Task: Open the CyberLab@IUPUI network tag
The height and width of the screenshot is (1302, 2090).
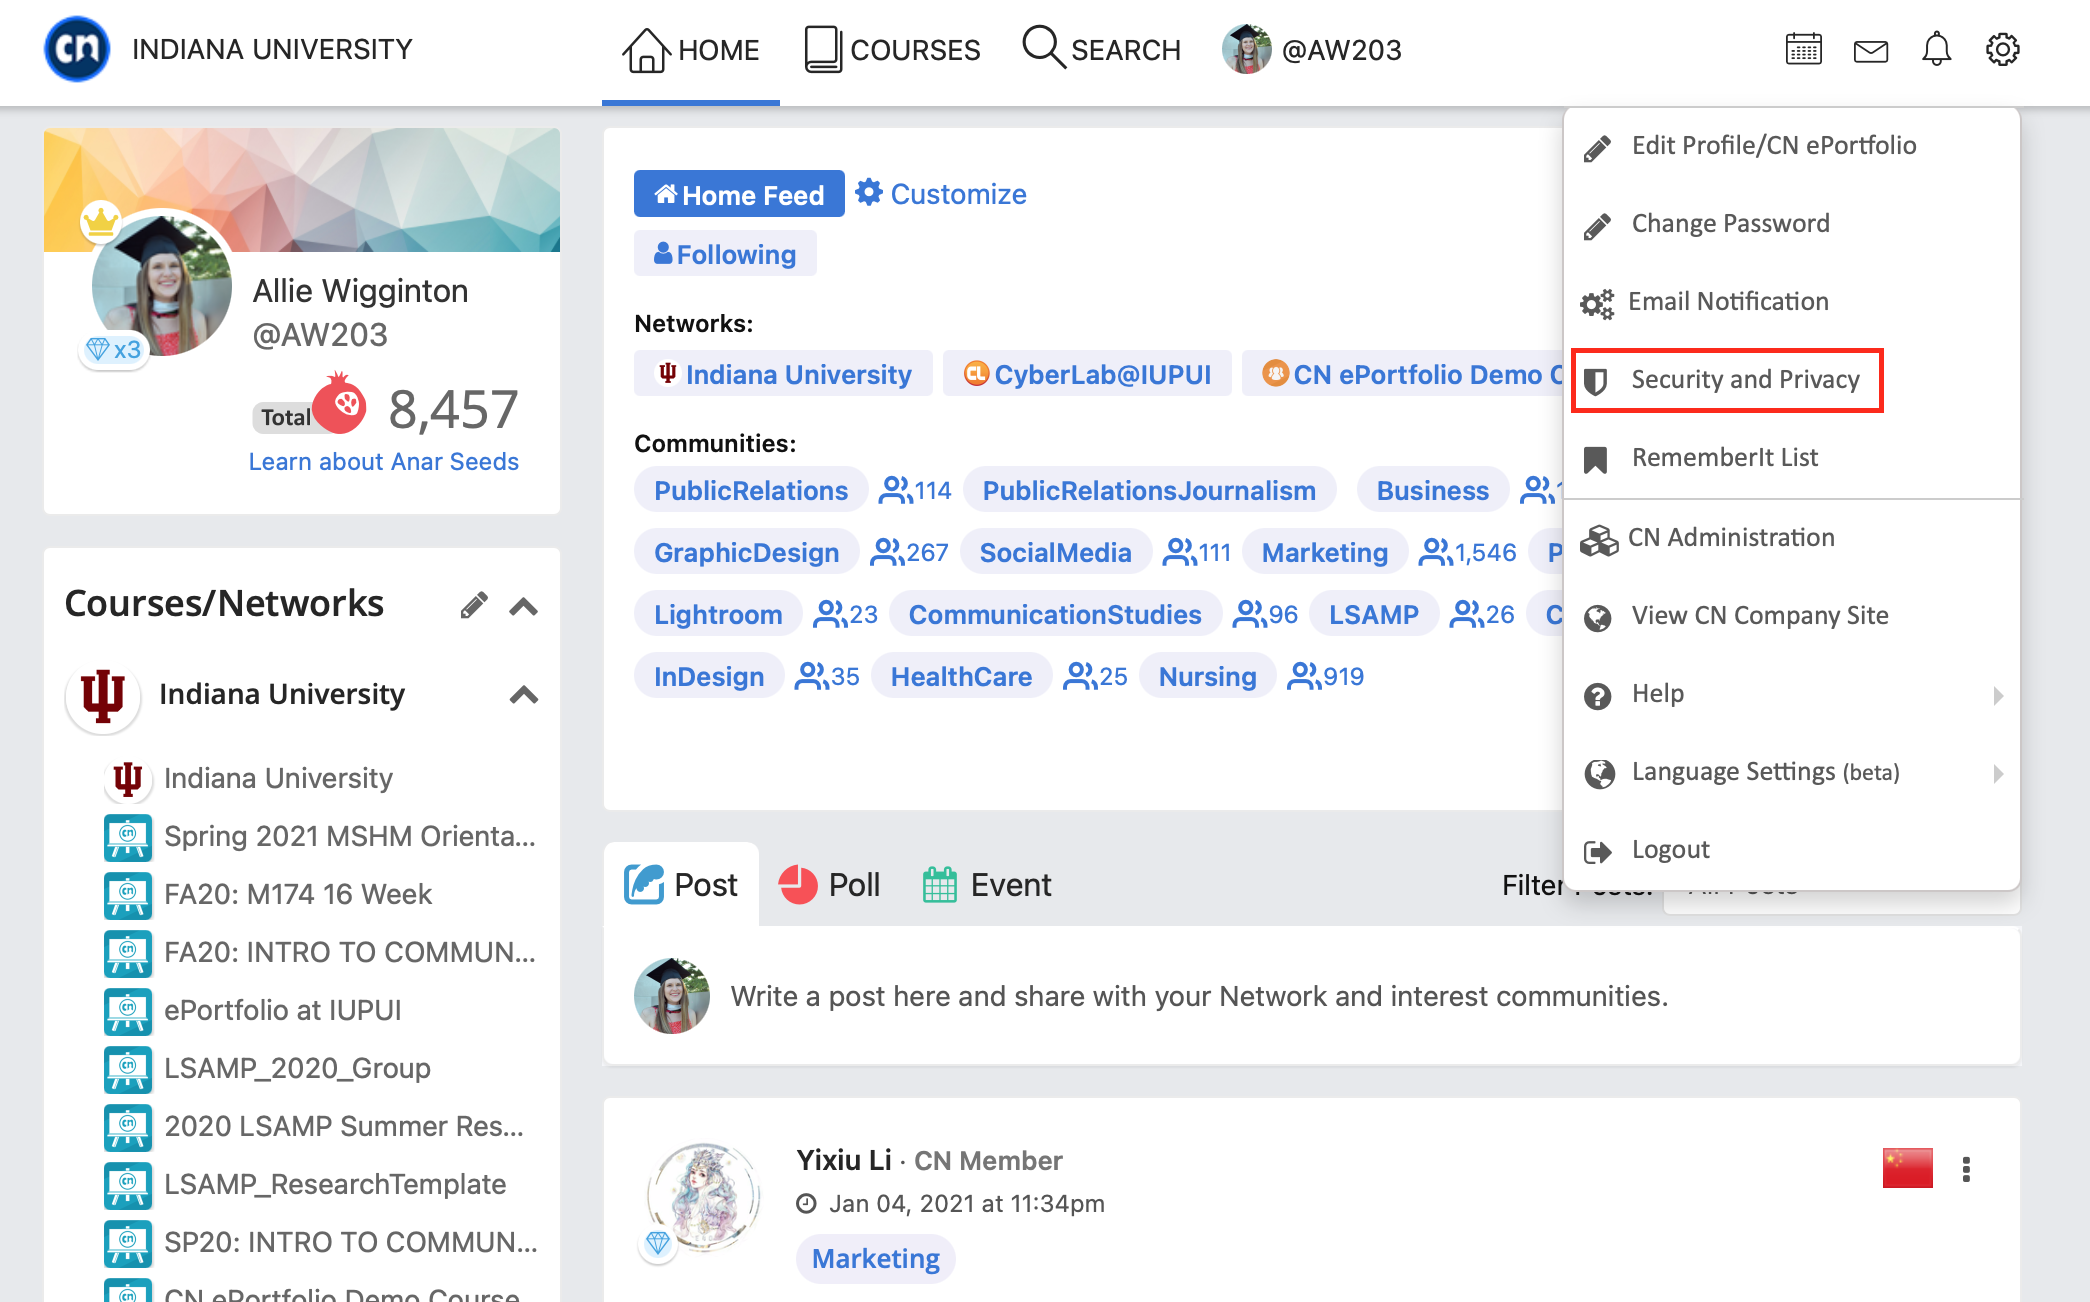Action: [1087, 374]
